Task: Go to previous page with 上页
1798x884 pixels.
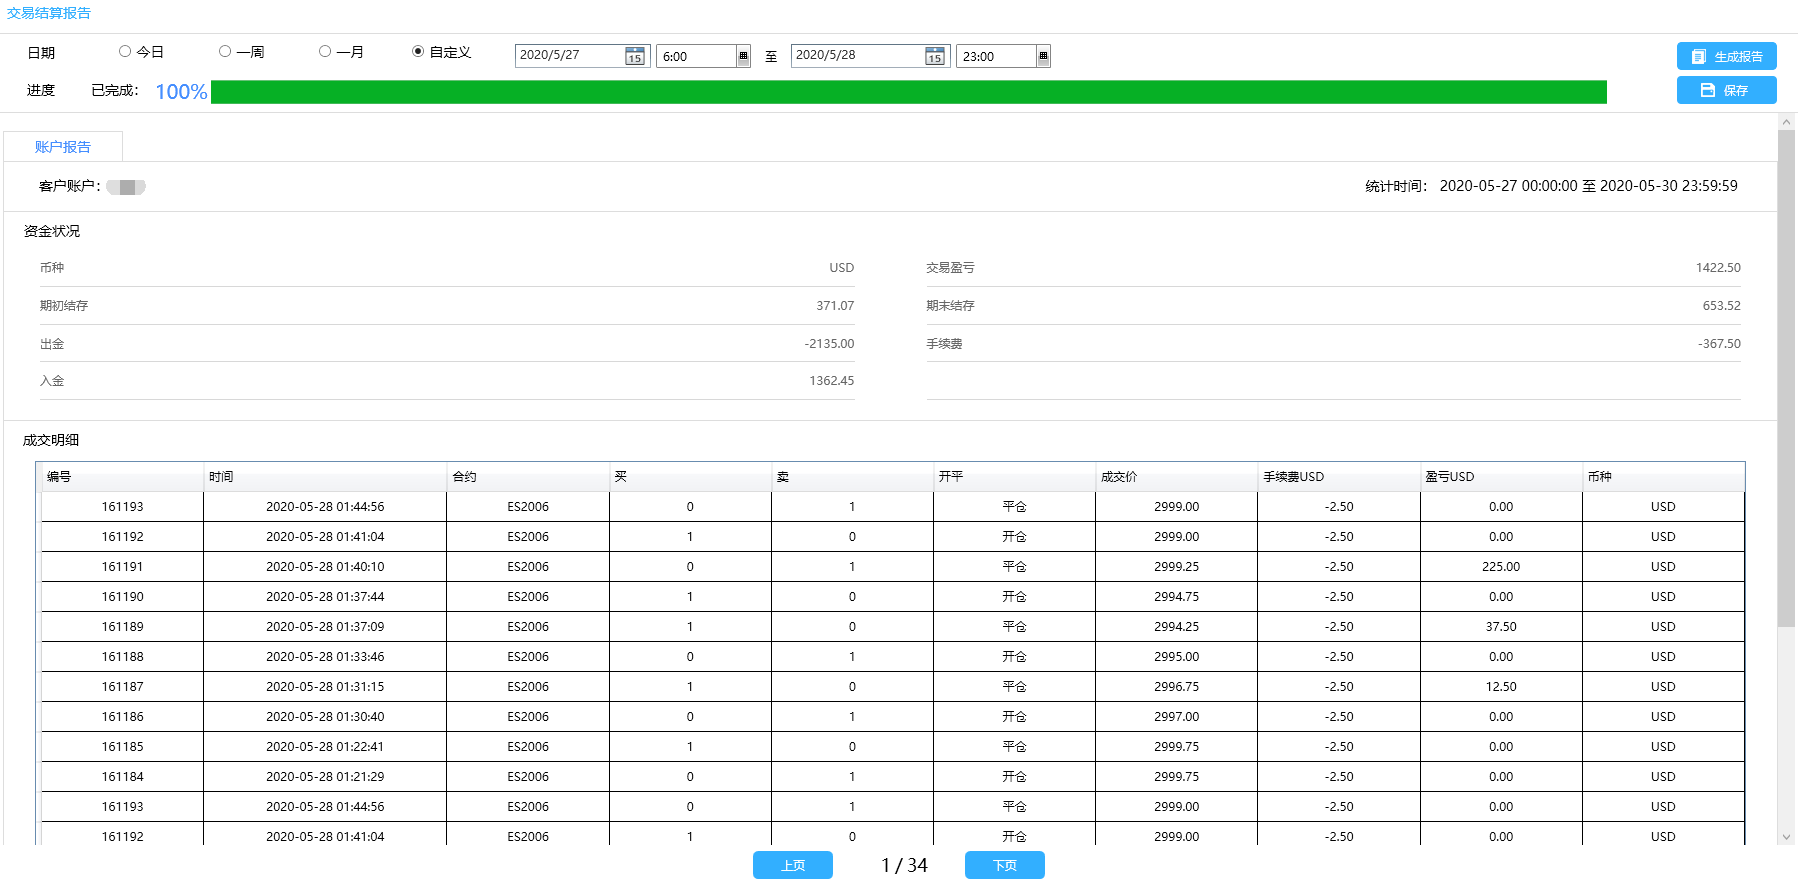Action: tap(792, 866)
